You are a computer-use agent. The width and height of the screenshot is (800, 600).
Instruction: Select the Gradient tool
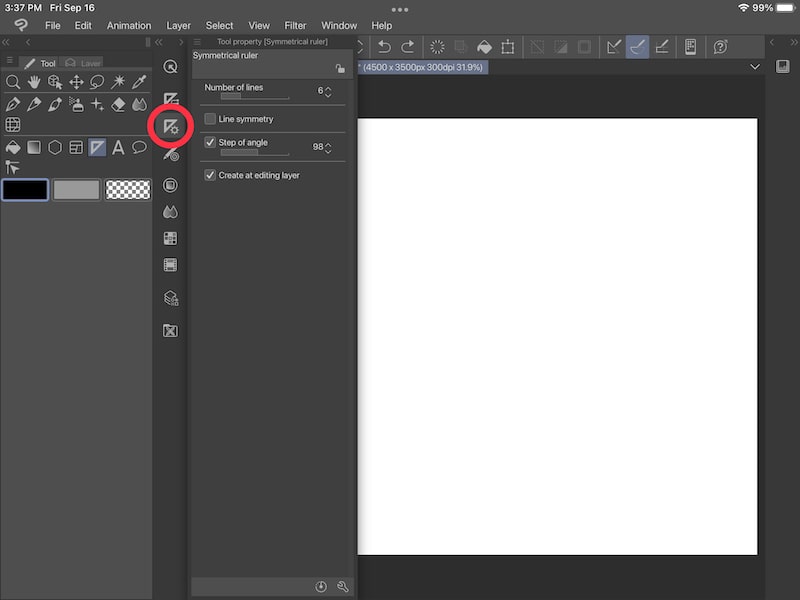coord(35,146)
